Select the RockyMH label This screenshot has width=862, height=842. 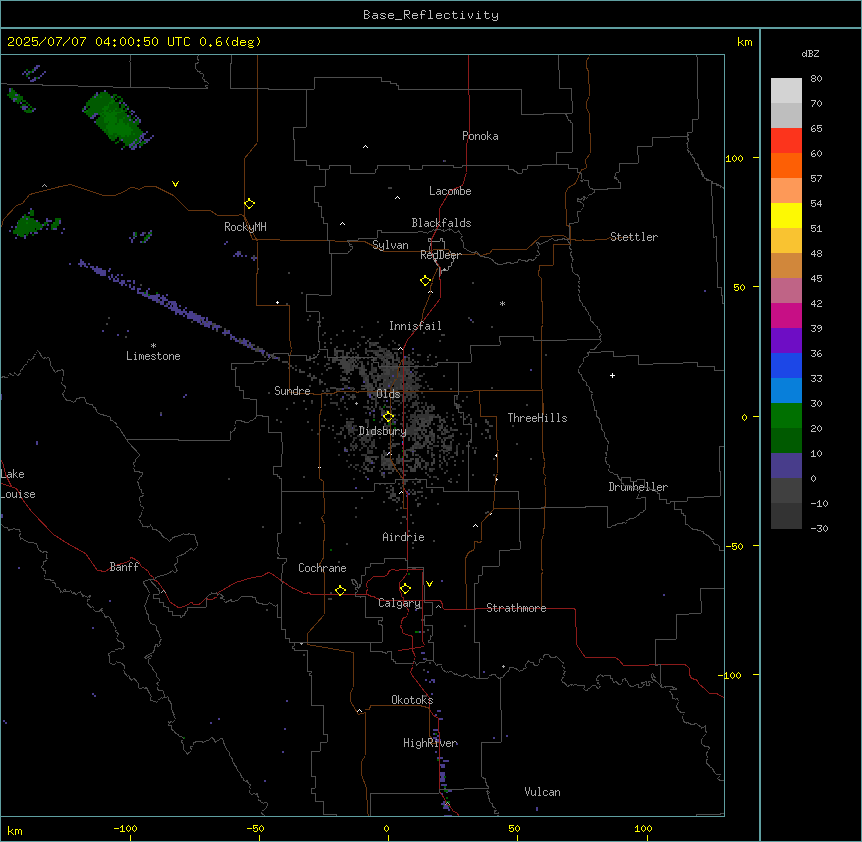(245, 227)
